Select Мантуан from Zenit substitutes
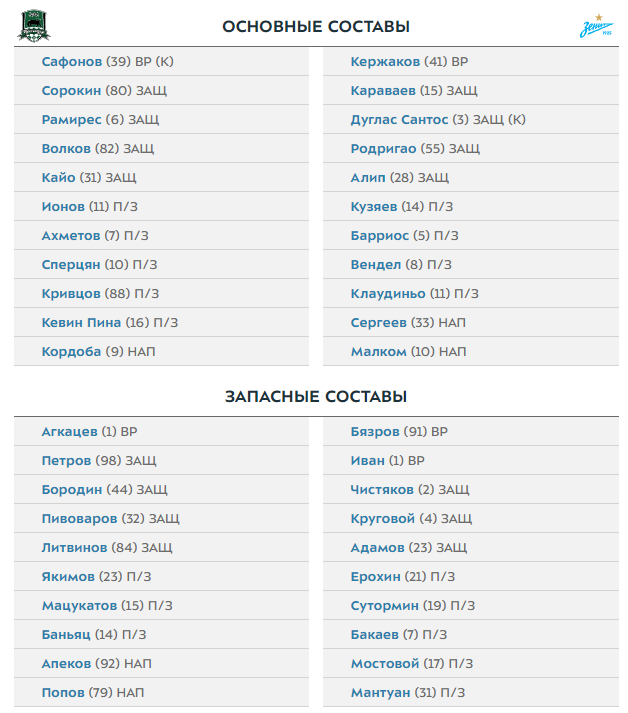628x713 pixels. [379, 693]
